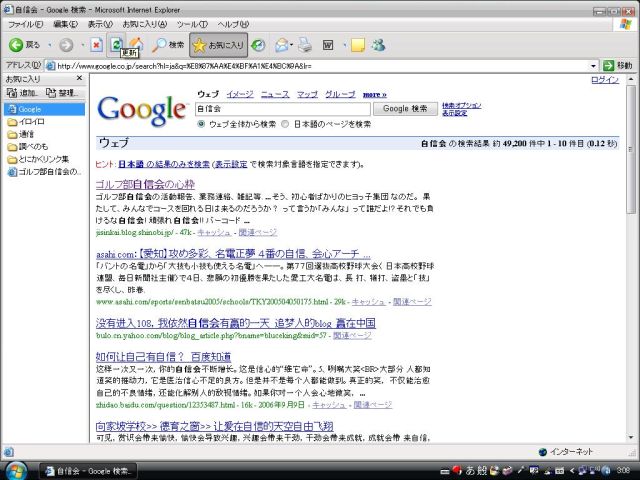Click the red ball tray icon
The height and width of the screenshot is (480, 640).
click(457, 470)
